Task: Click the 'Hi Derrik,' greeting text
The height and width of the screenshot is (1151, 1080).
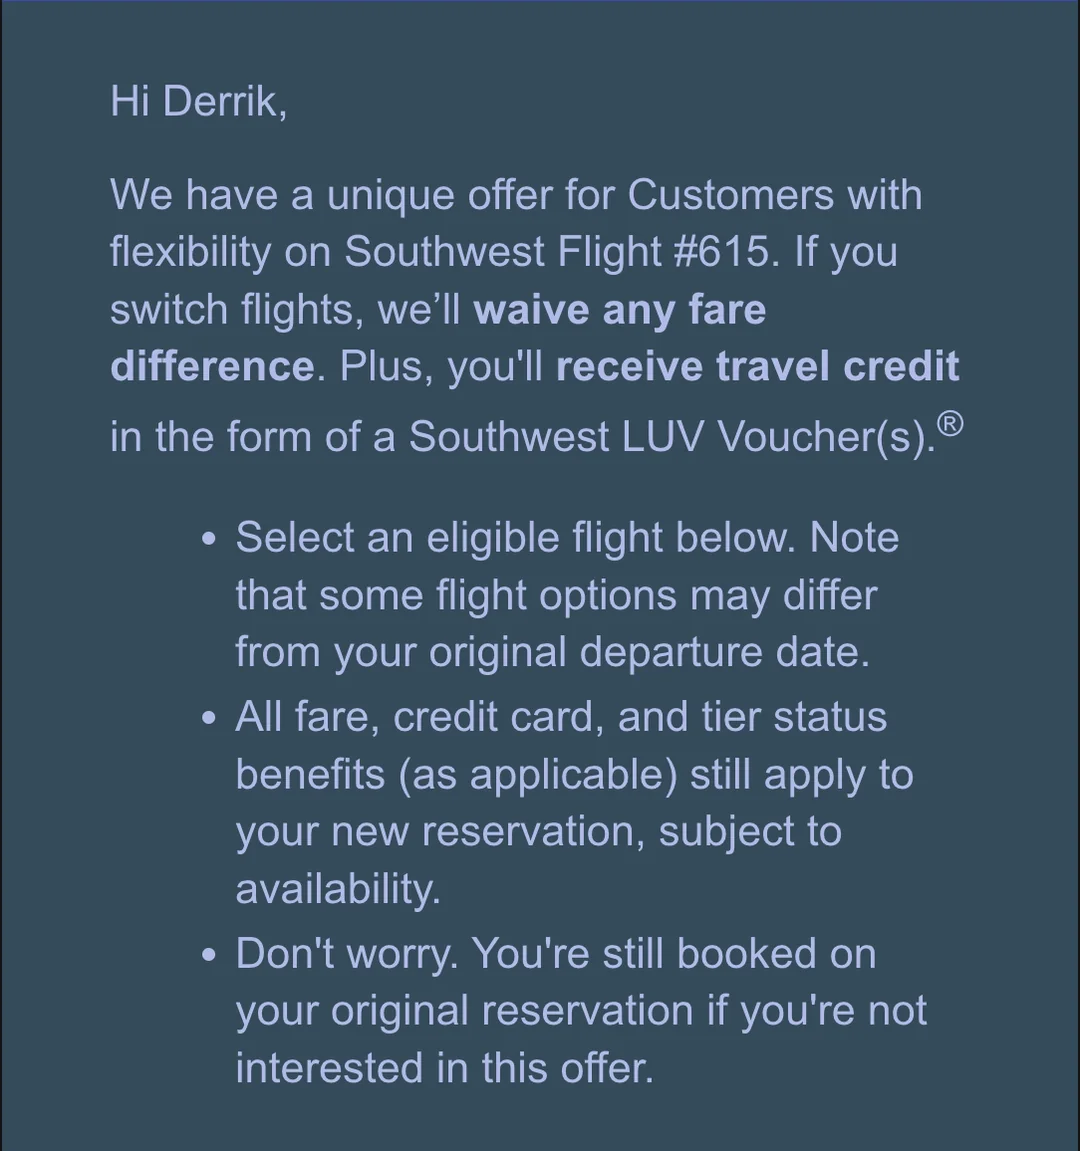Action: pos(198,101)
